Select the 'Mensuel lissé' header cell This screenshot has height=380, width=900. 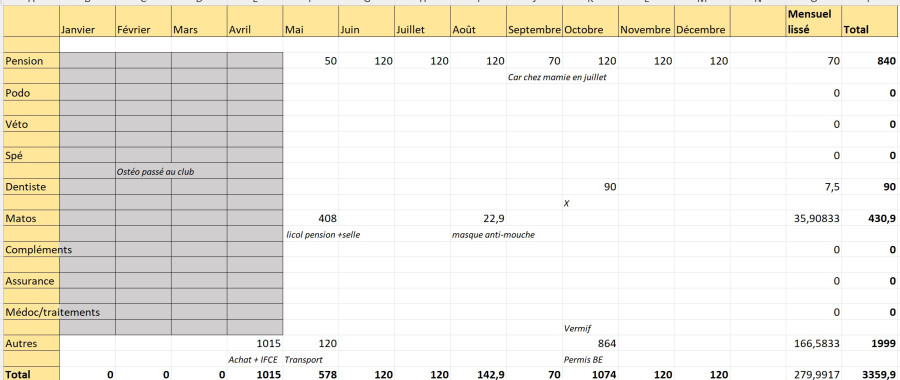pos(813,22)
